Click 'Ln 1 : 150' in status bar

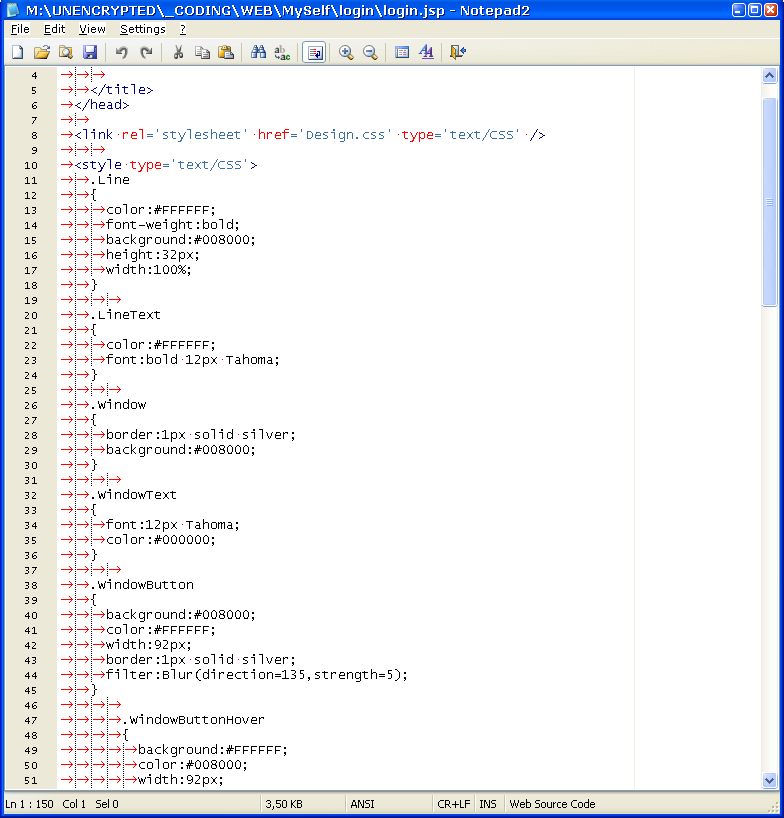click(29, 804)
